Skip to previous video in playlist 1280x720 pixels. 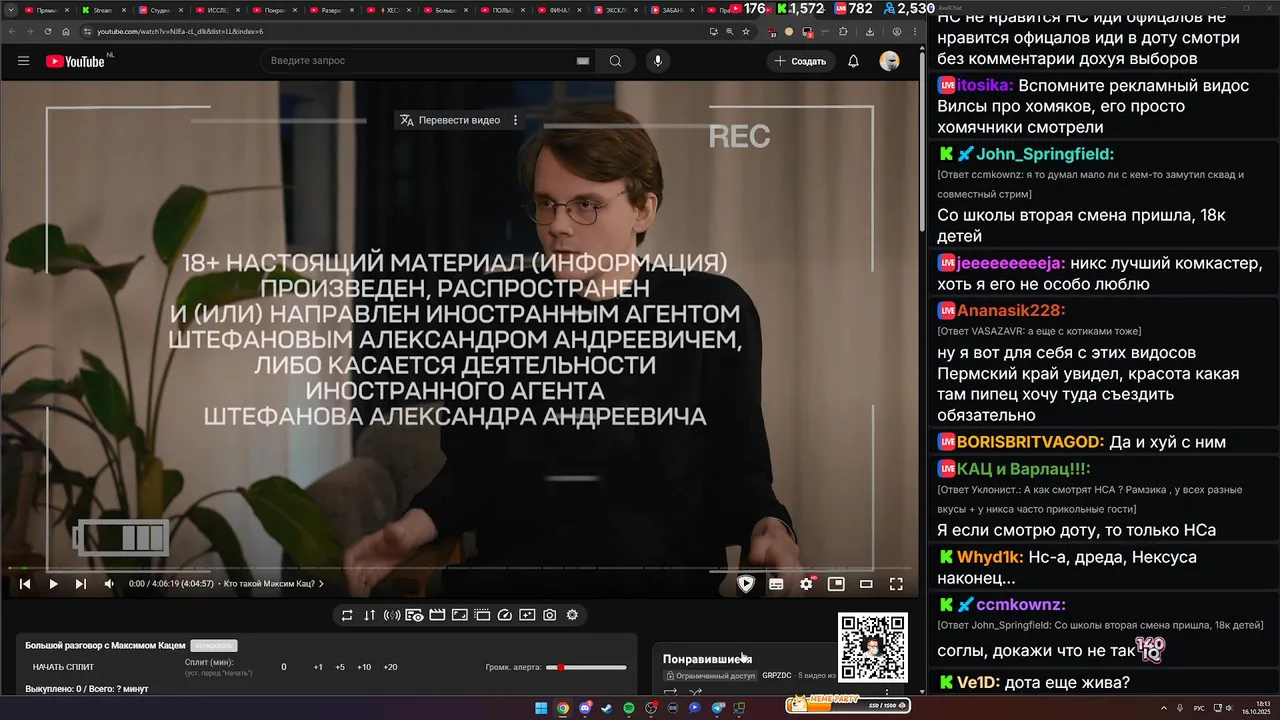[25, 584]
